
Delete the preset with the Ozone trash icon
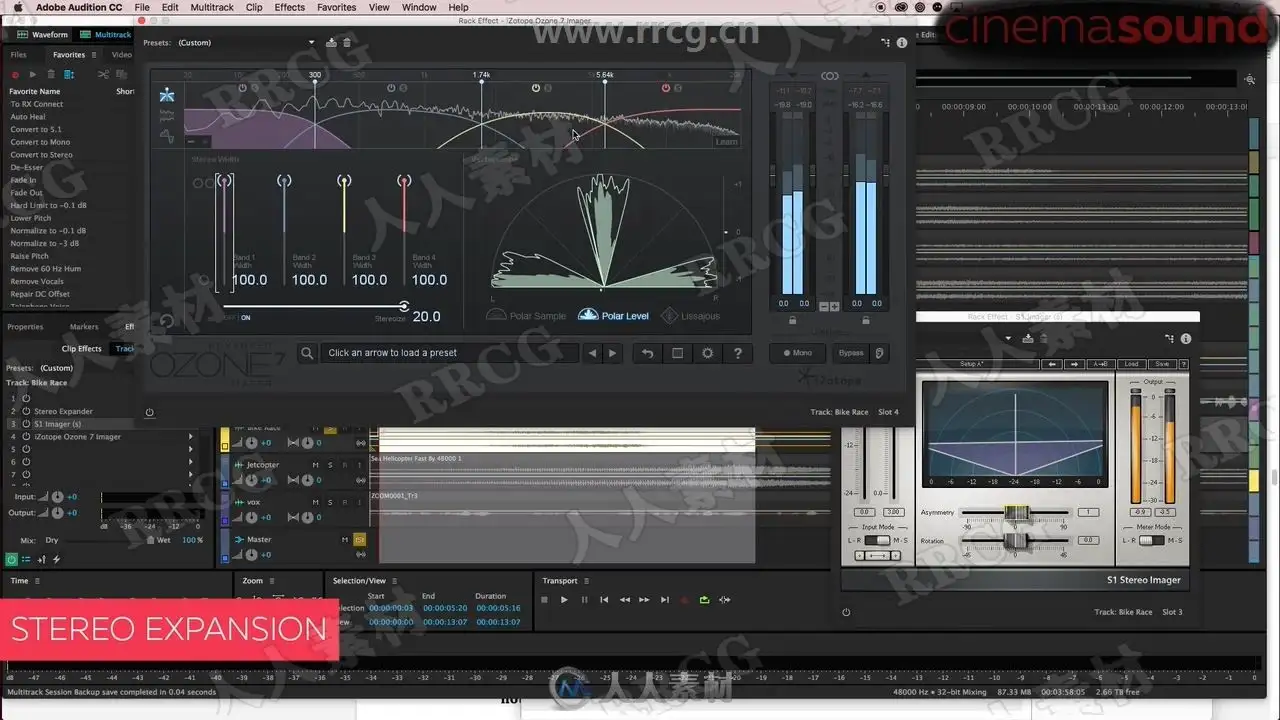(347, 42)
